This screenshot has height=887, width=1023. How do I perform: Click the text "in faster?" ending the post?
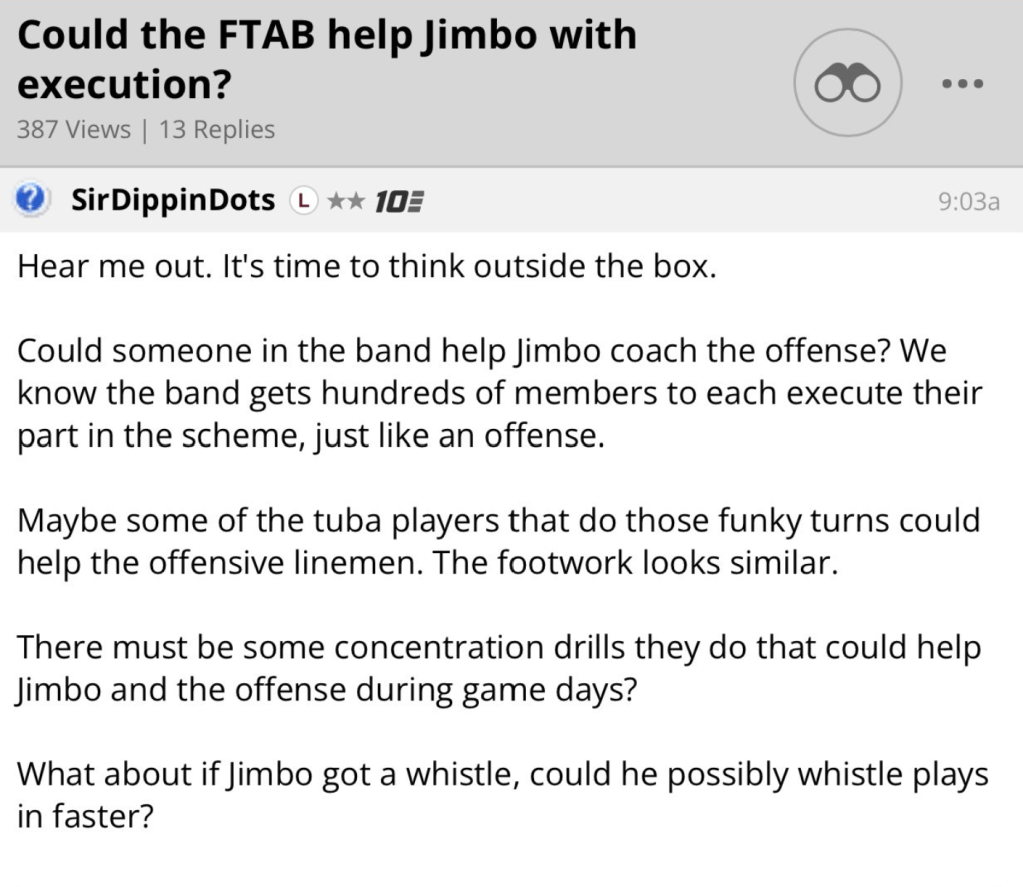[x=85, y=816]
